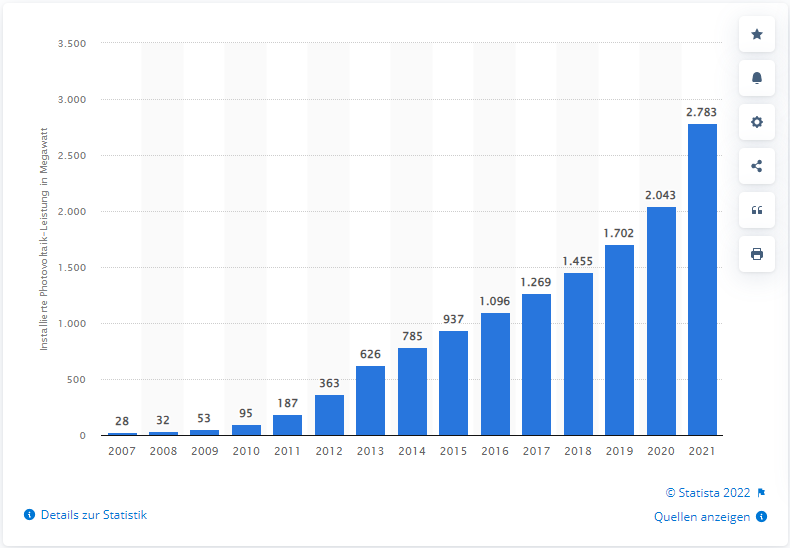Select the 2019 bar in chart
The width and height of the screenshot is (790, 548).
619,340
